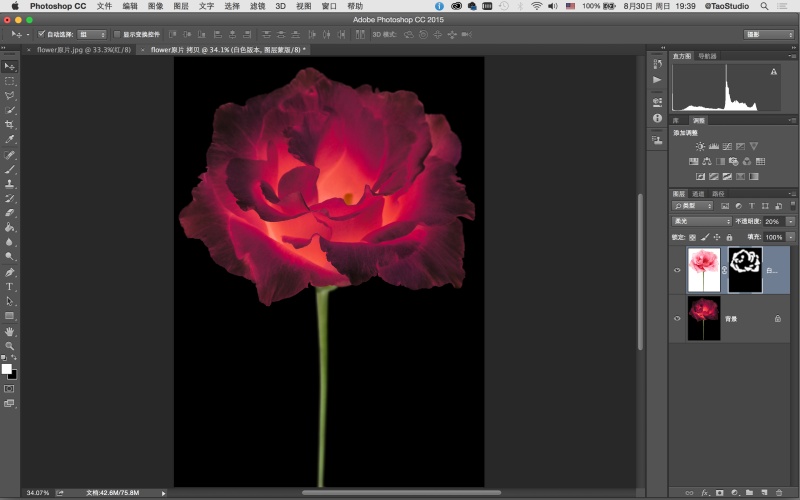Select the Blur tool
Image resolution: width=800 pixels, height=500 pixels.
tap(9, 242)
